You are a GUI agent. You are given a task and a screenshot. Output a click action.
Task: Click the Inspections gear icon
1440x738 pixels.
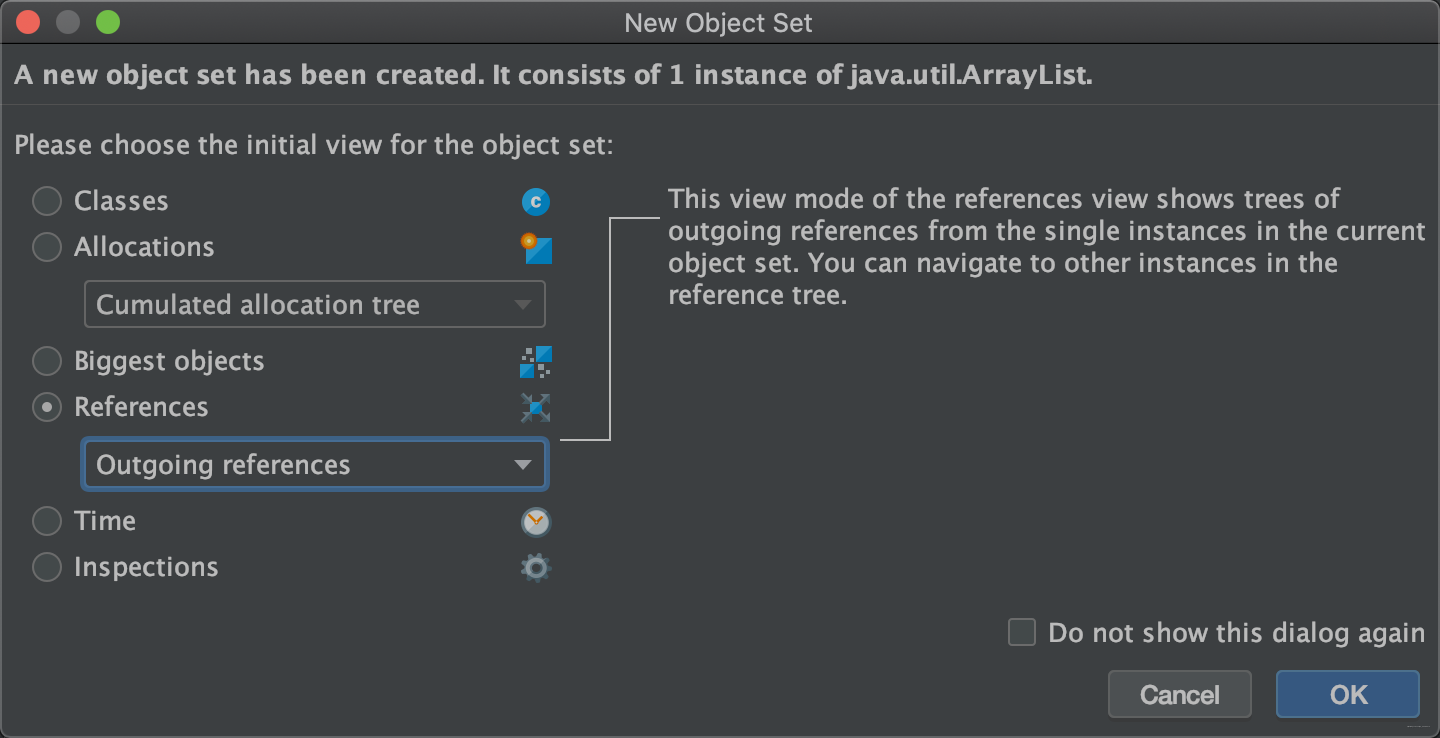click(x=536, y=568)
